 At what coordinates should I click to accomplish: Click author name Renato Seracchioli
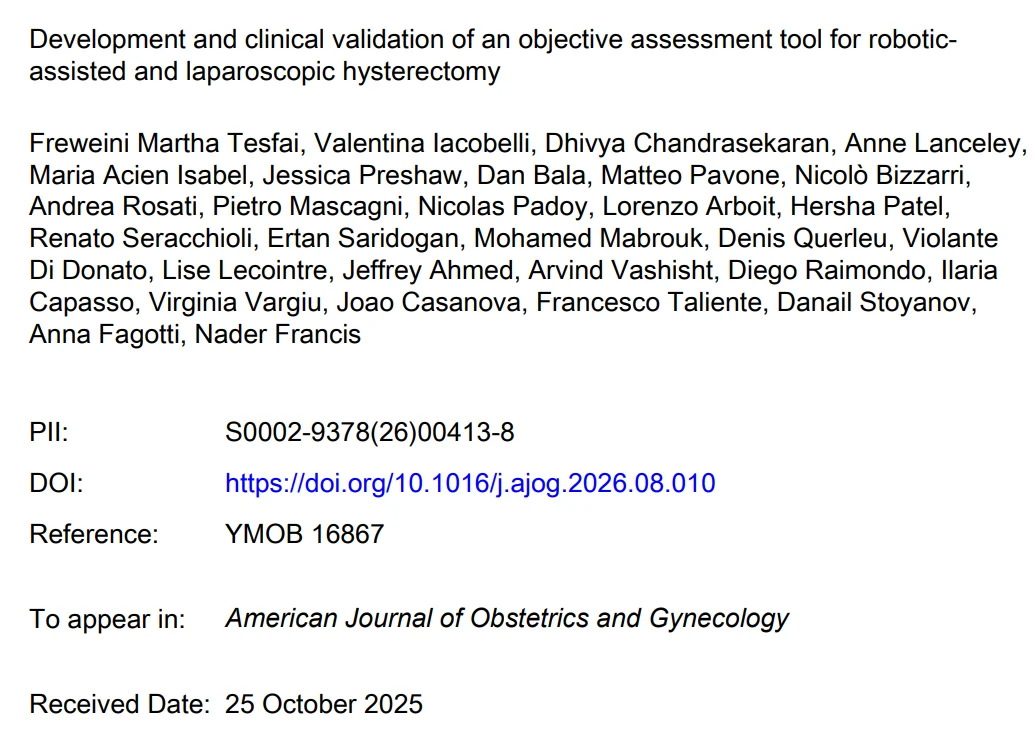pyautogui.click(x=140, y=238)
